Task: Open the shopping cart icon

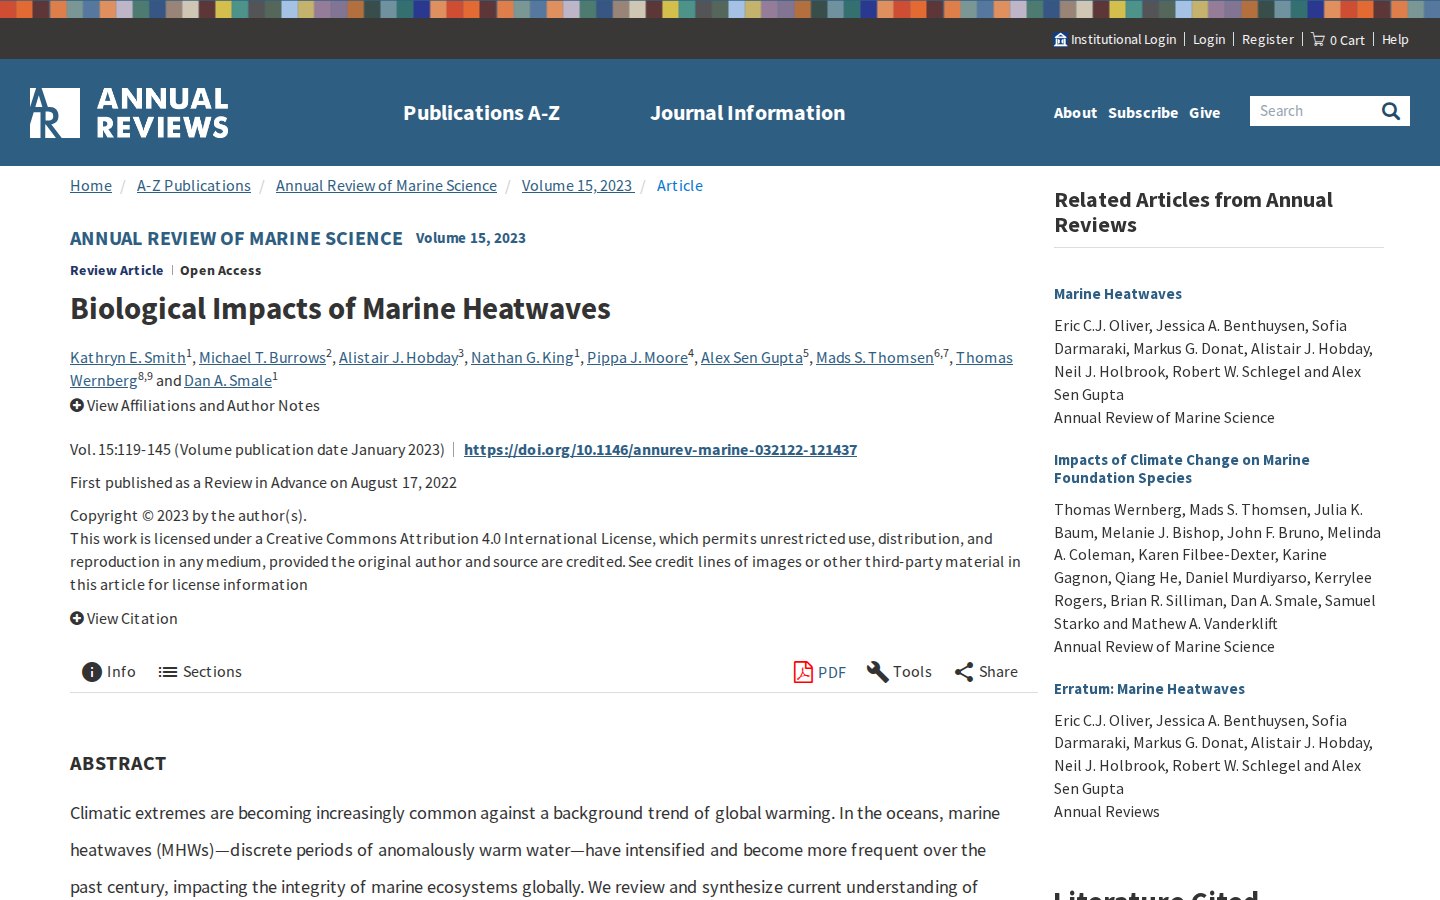Action: [1318, 39]
